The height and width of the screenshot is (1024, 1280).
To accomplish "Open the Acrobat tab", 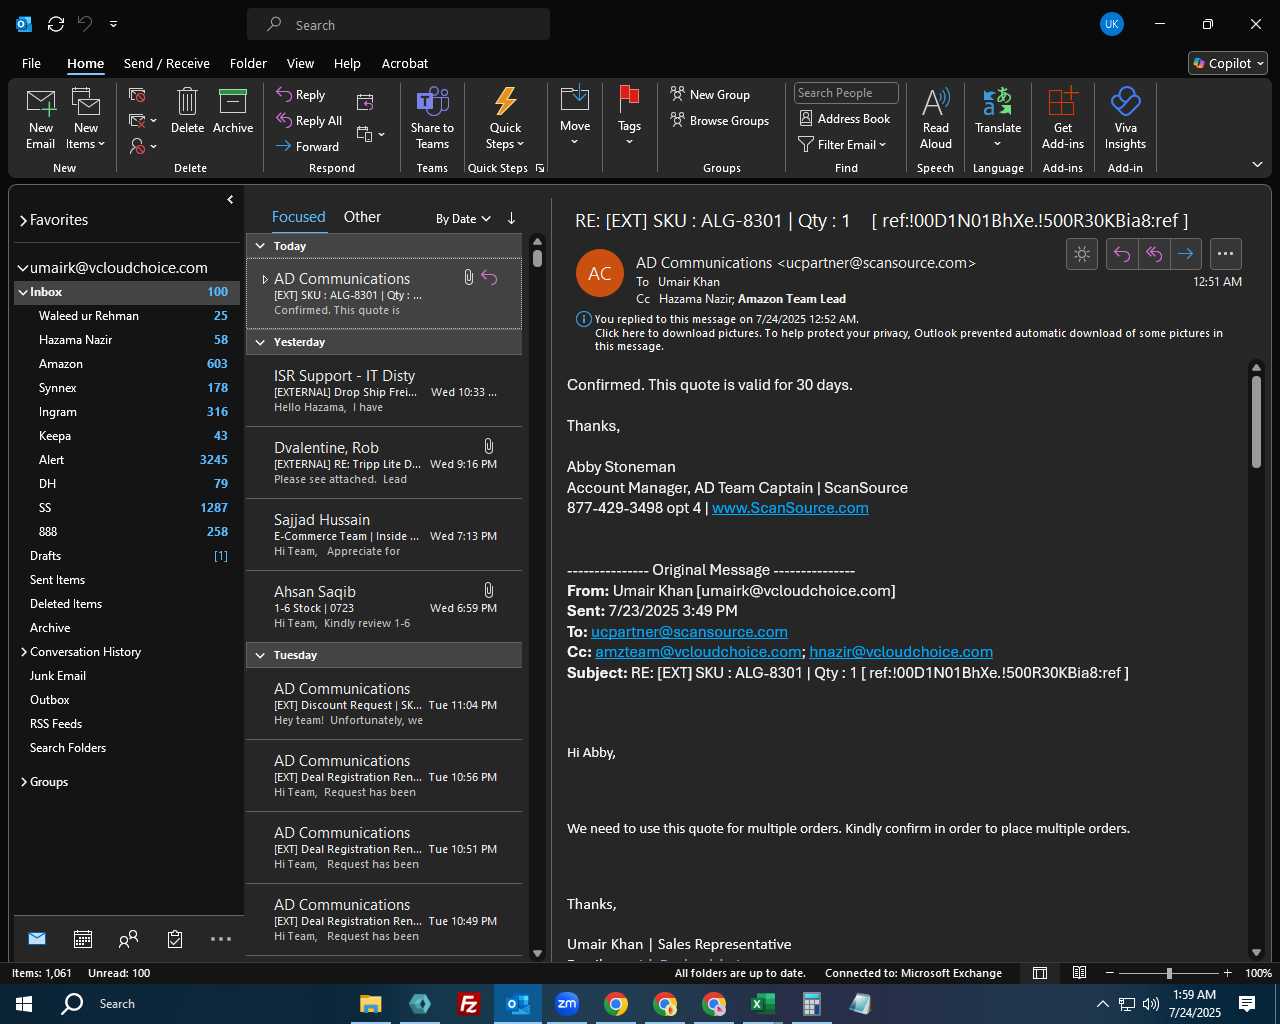I will (x=405, y=63).
